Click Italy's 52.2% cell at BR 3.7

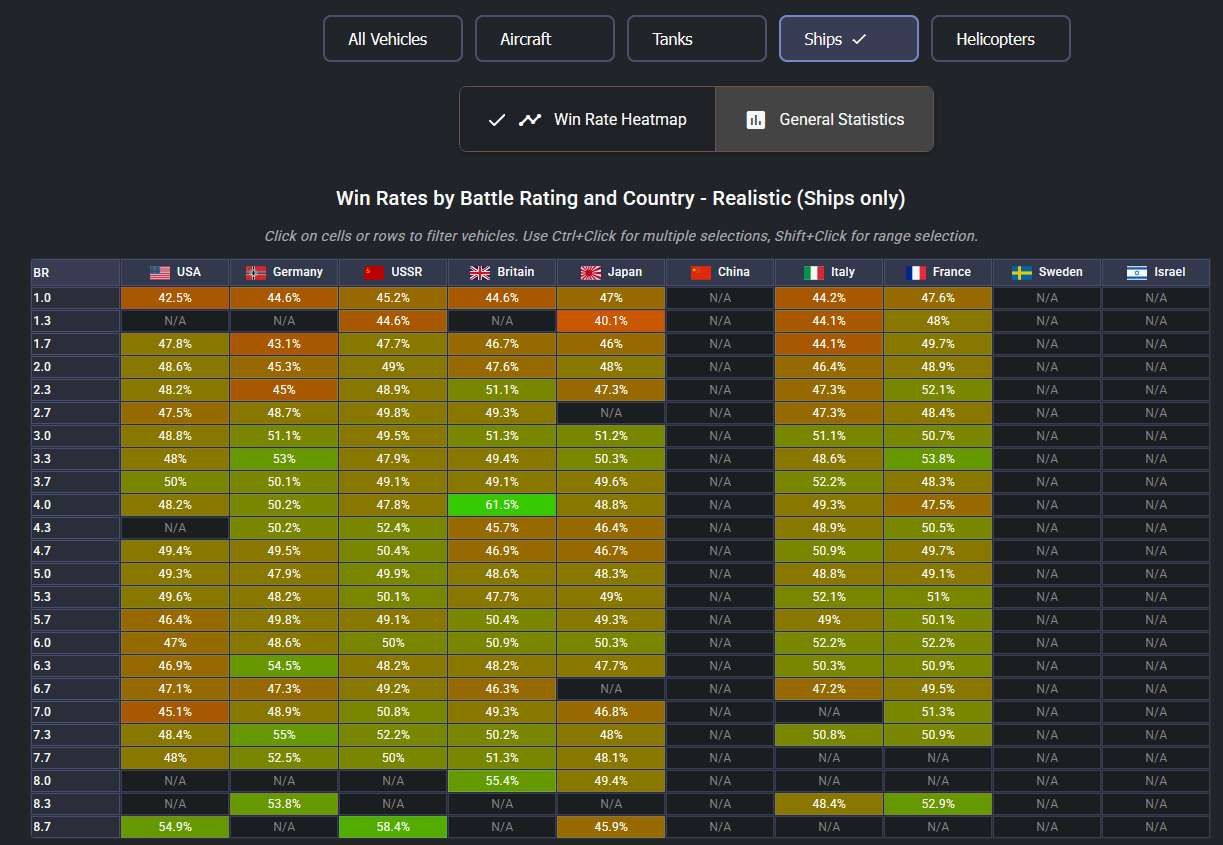click(x=829, y=481)
